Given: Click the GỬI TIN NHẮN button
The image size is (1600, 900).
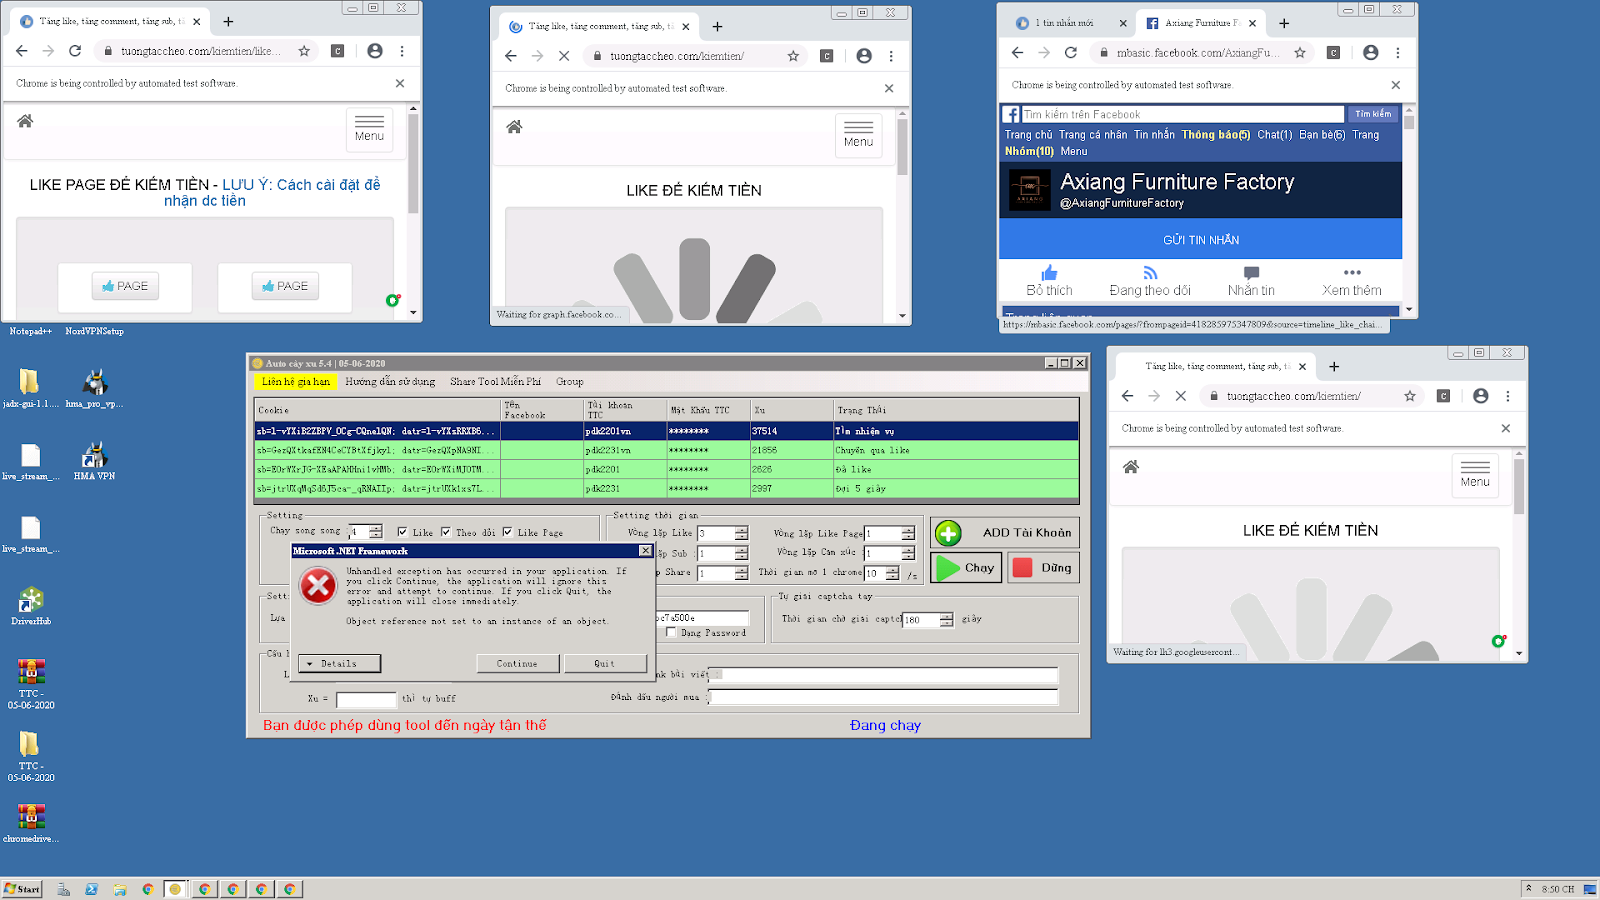Looking at the screenshot, I should [1201, 240].
